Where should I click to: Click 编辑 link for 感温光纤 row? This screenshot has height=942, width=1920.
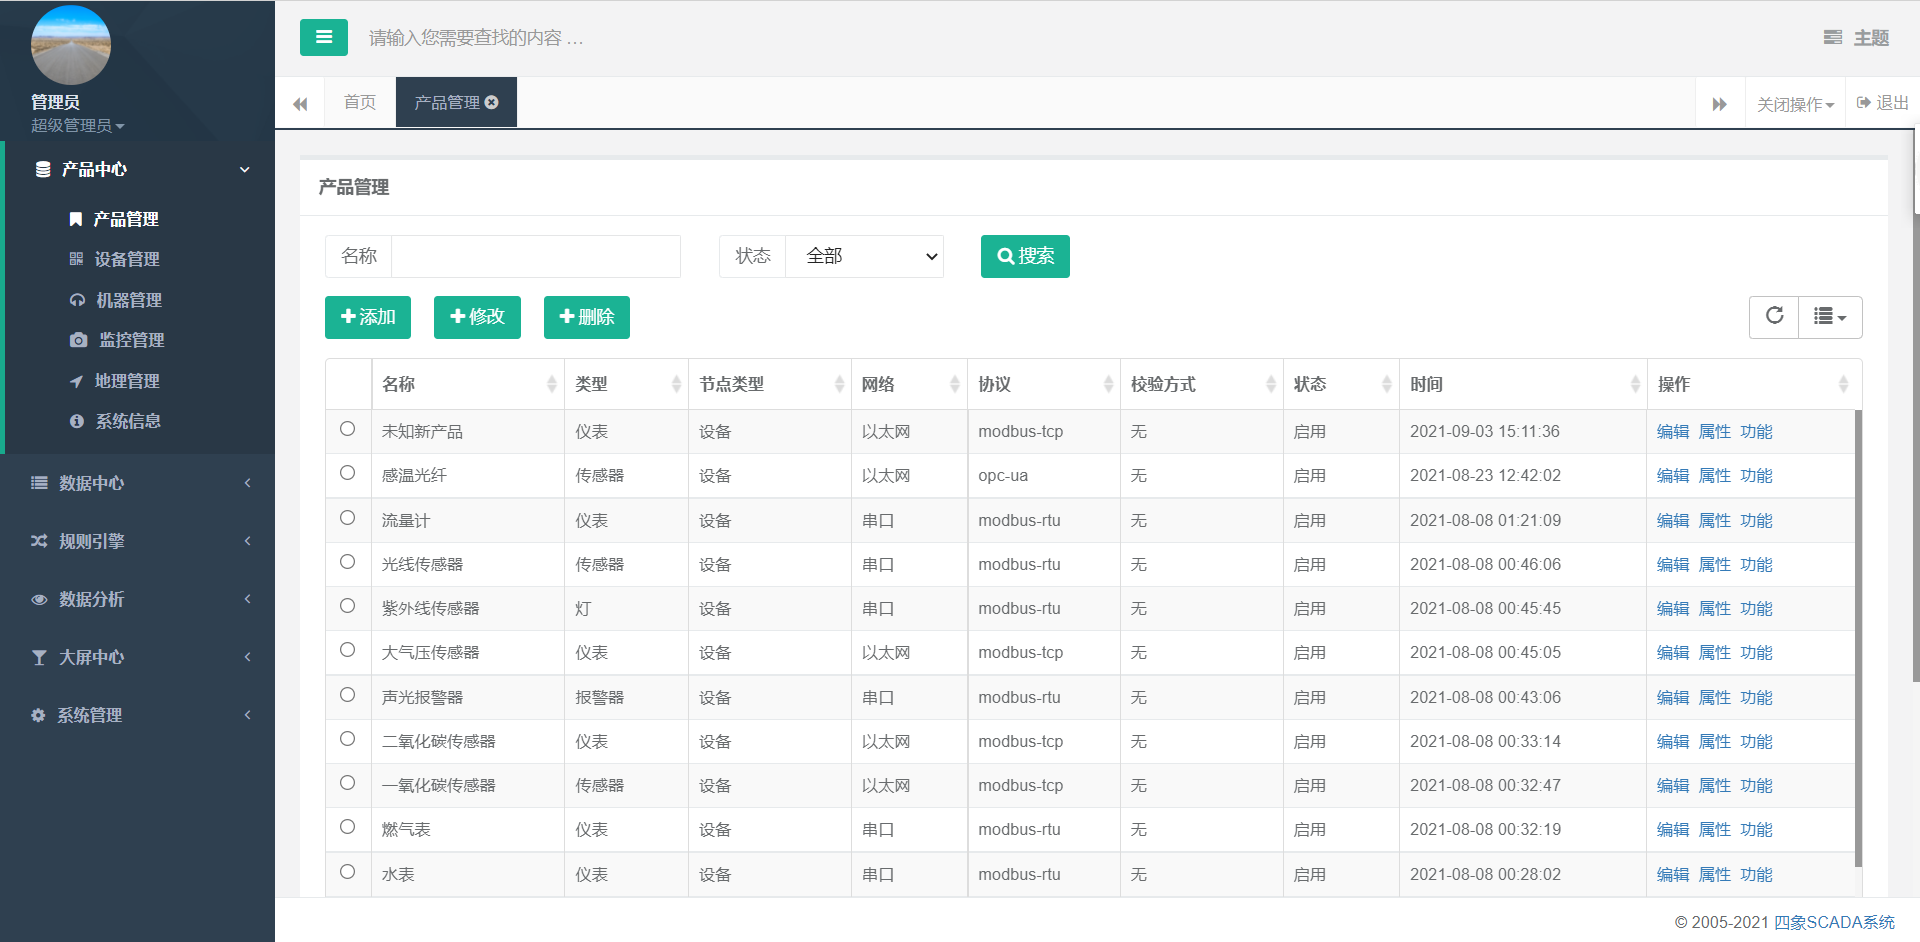(x=1672, y=476)
